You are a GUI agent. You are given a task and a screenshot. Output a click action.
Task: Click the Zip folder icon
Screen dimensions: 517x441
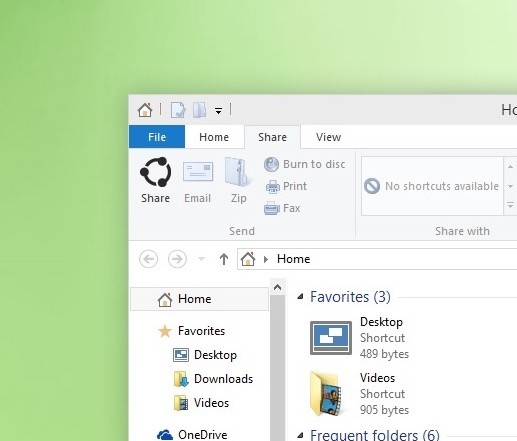tap(237, 172)
